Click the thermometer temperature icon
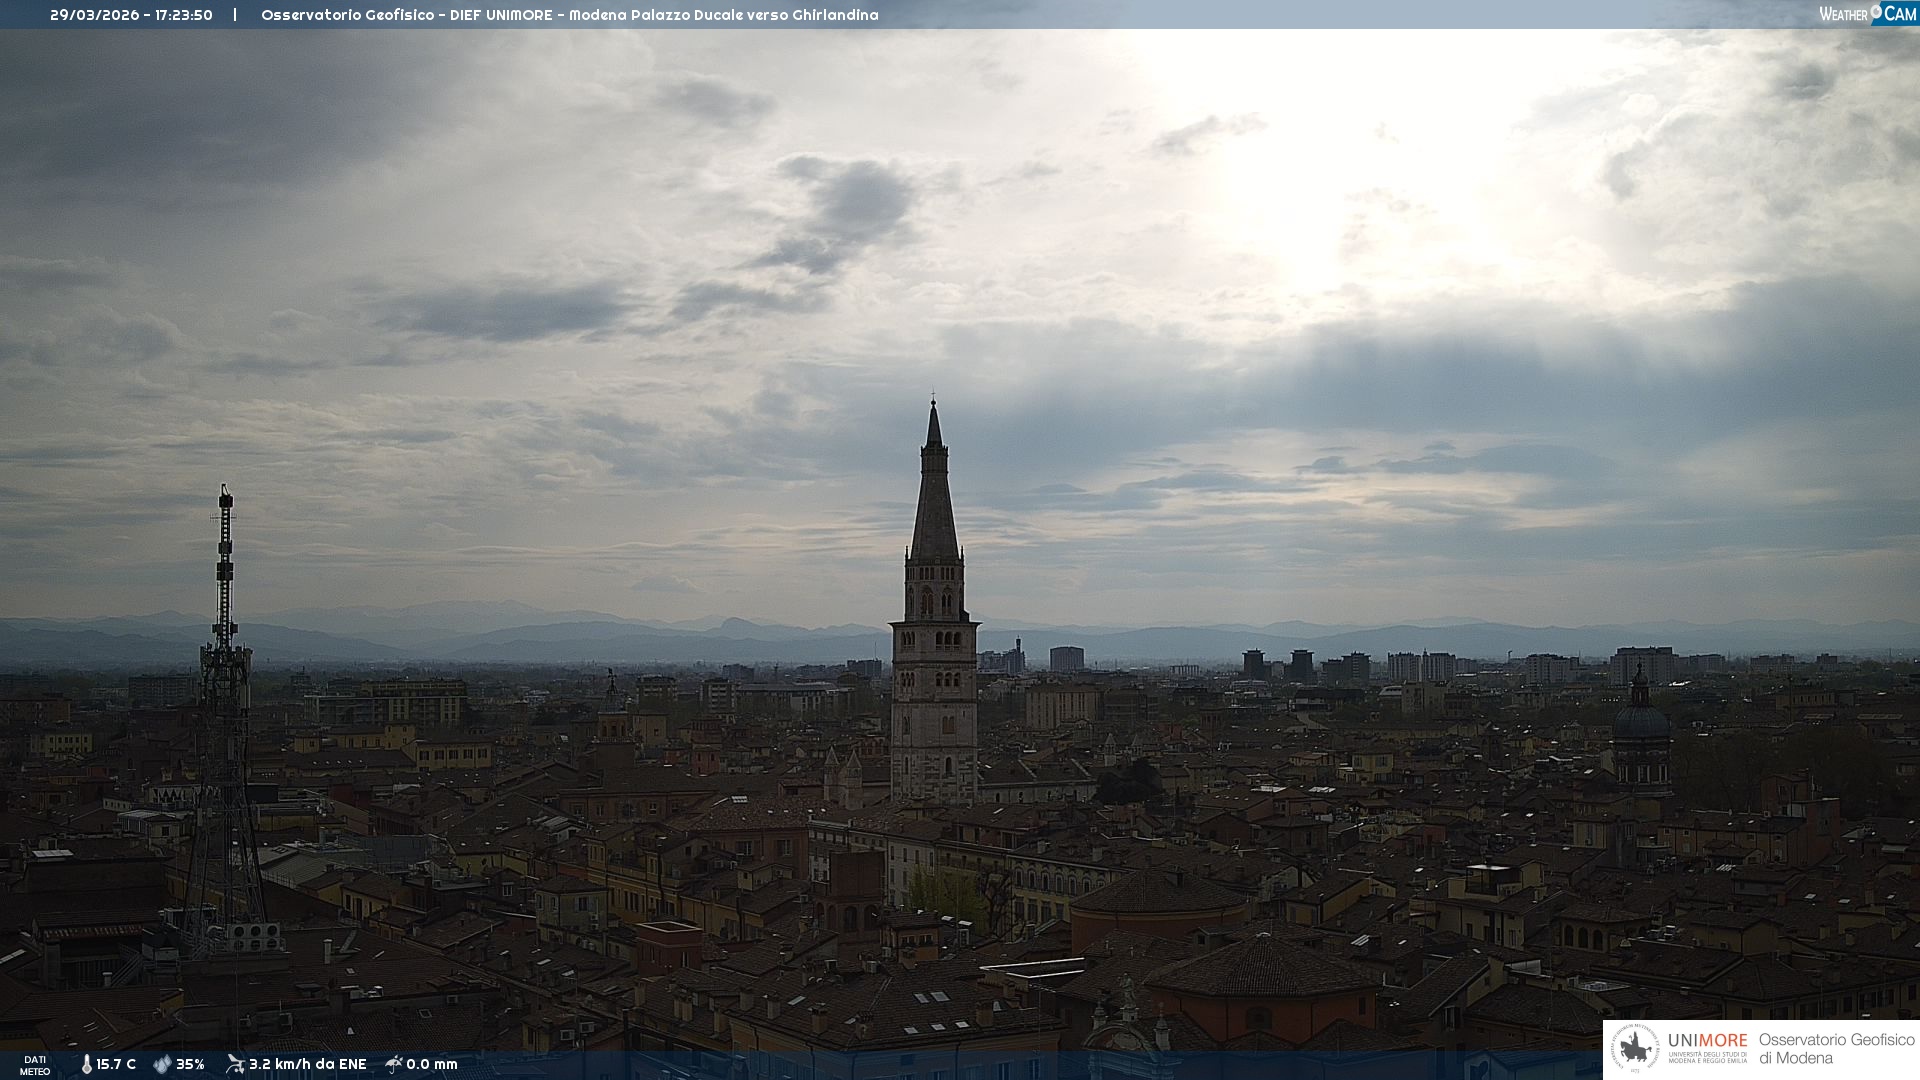Image resolution: width=1920 pixels, height=1080 pixels. coord(87,1064)
